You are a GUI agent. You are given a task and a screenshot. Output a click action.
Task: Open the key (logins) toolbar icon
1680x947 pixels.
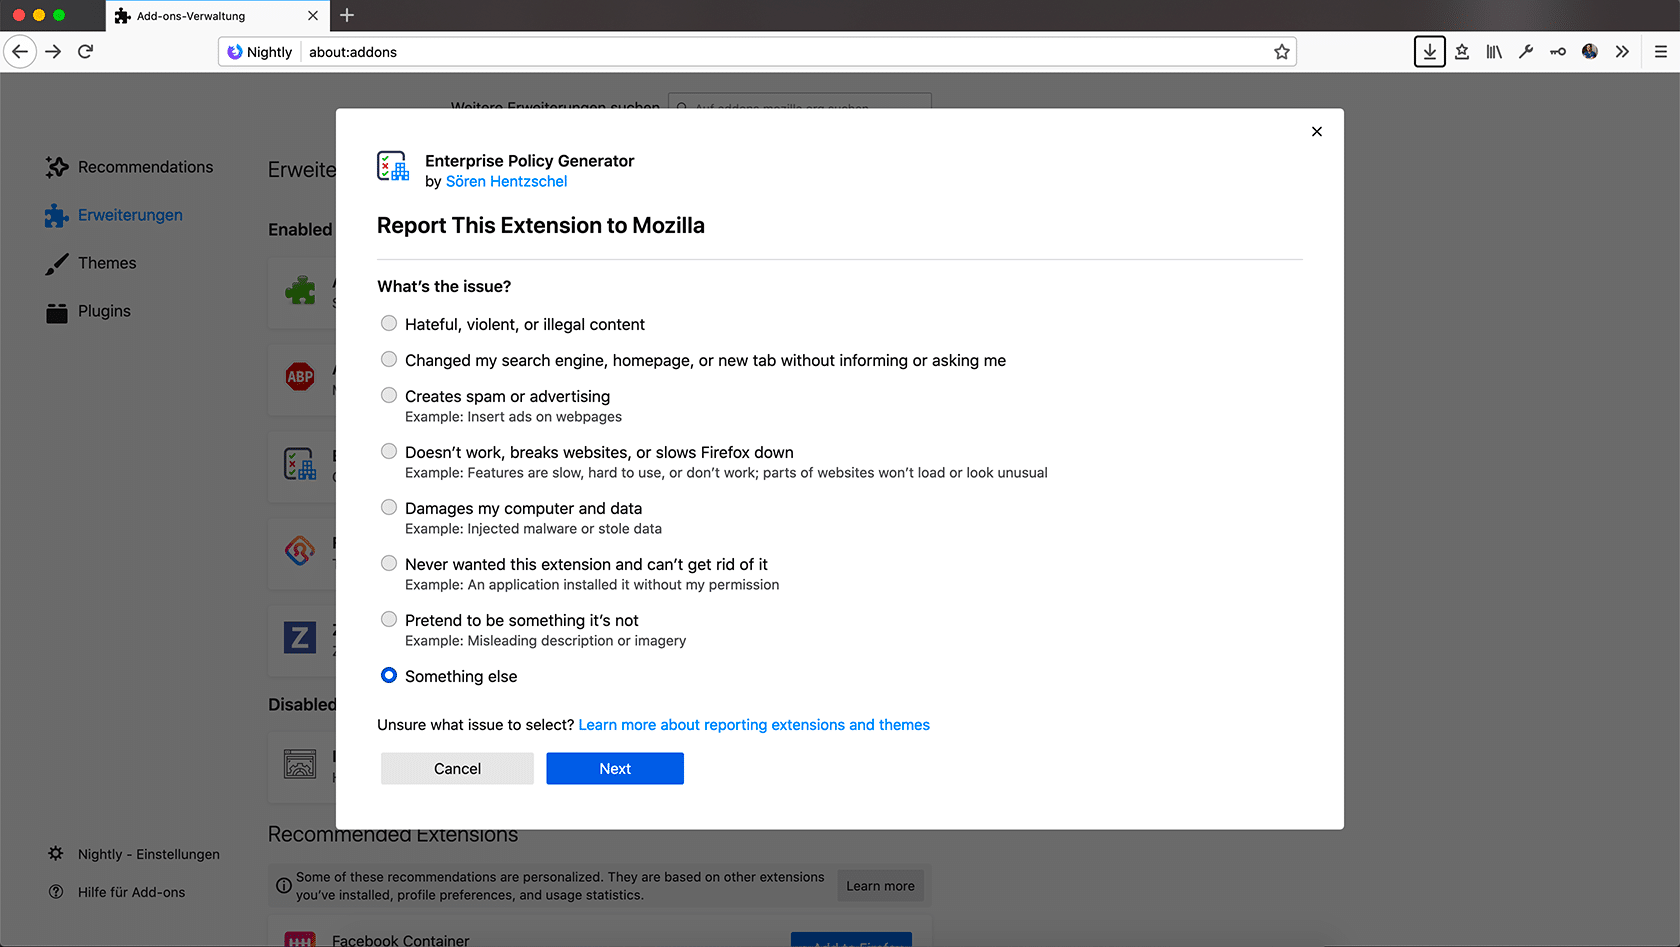tap(1558, 52)
